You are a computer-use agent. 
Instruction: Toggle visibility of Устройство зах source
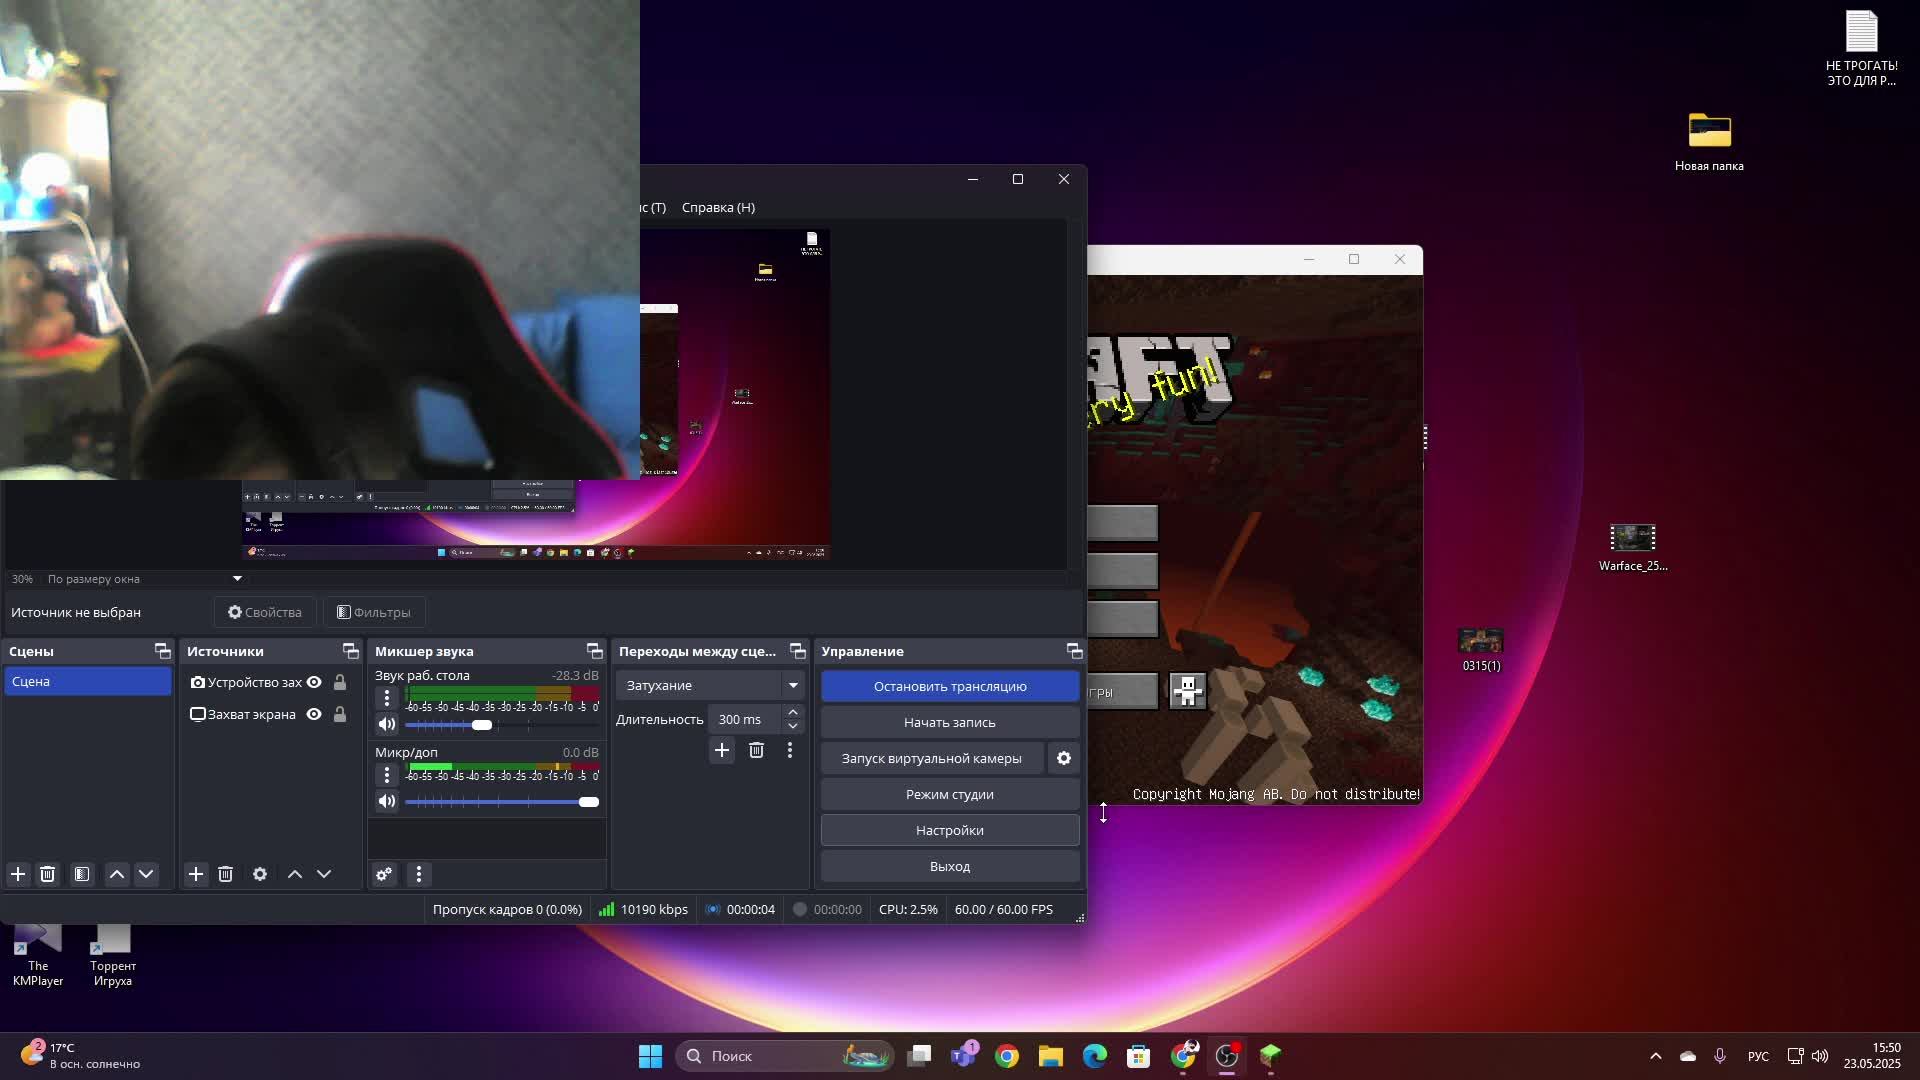coord(314,682)
